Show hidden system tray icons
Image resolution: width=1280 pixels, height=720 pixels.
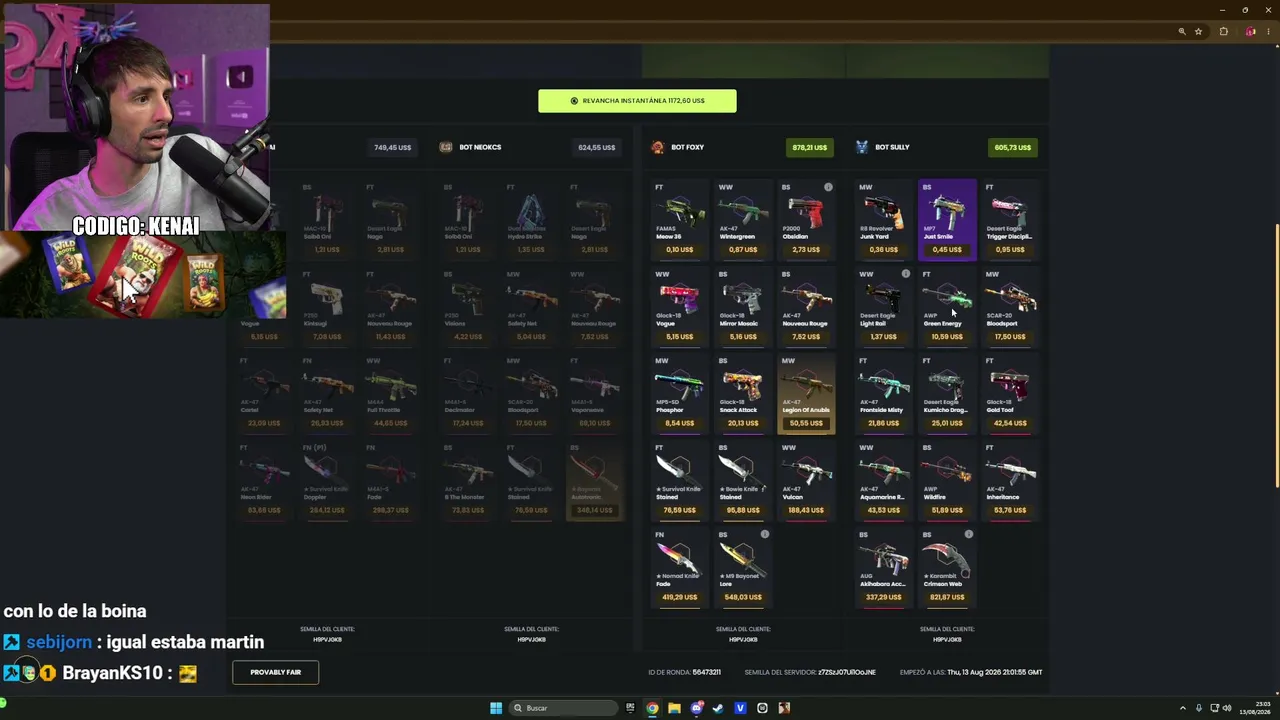coord(1183,708)
